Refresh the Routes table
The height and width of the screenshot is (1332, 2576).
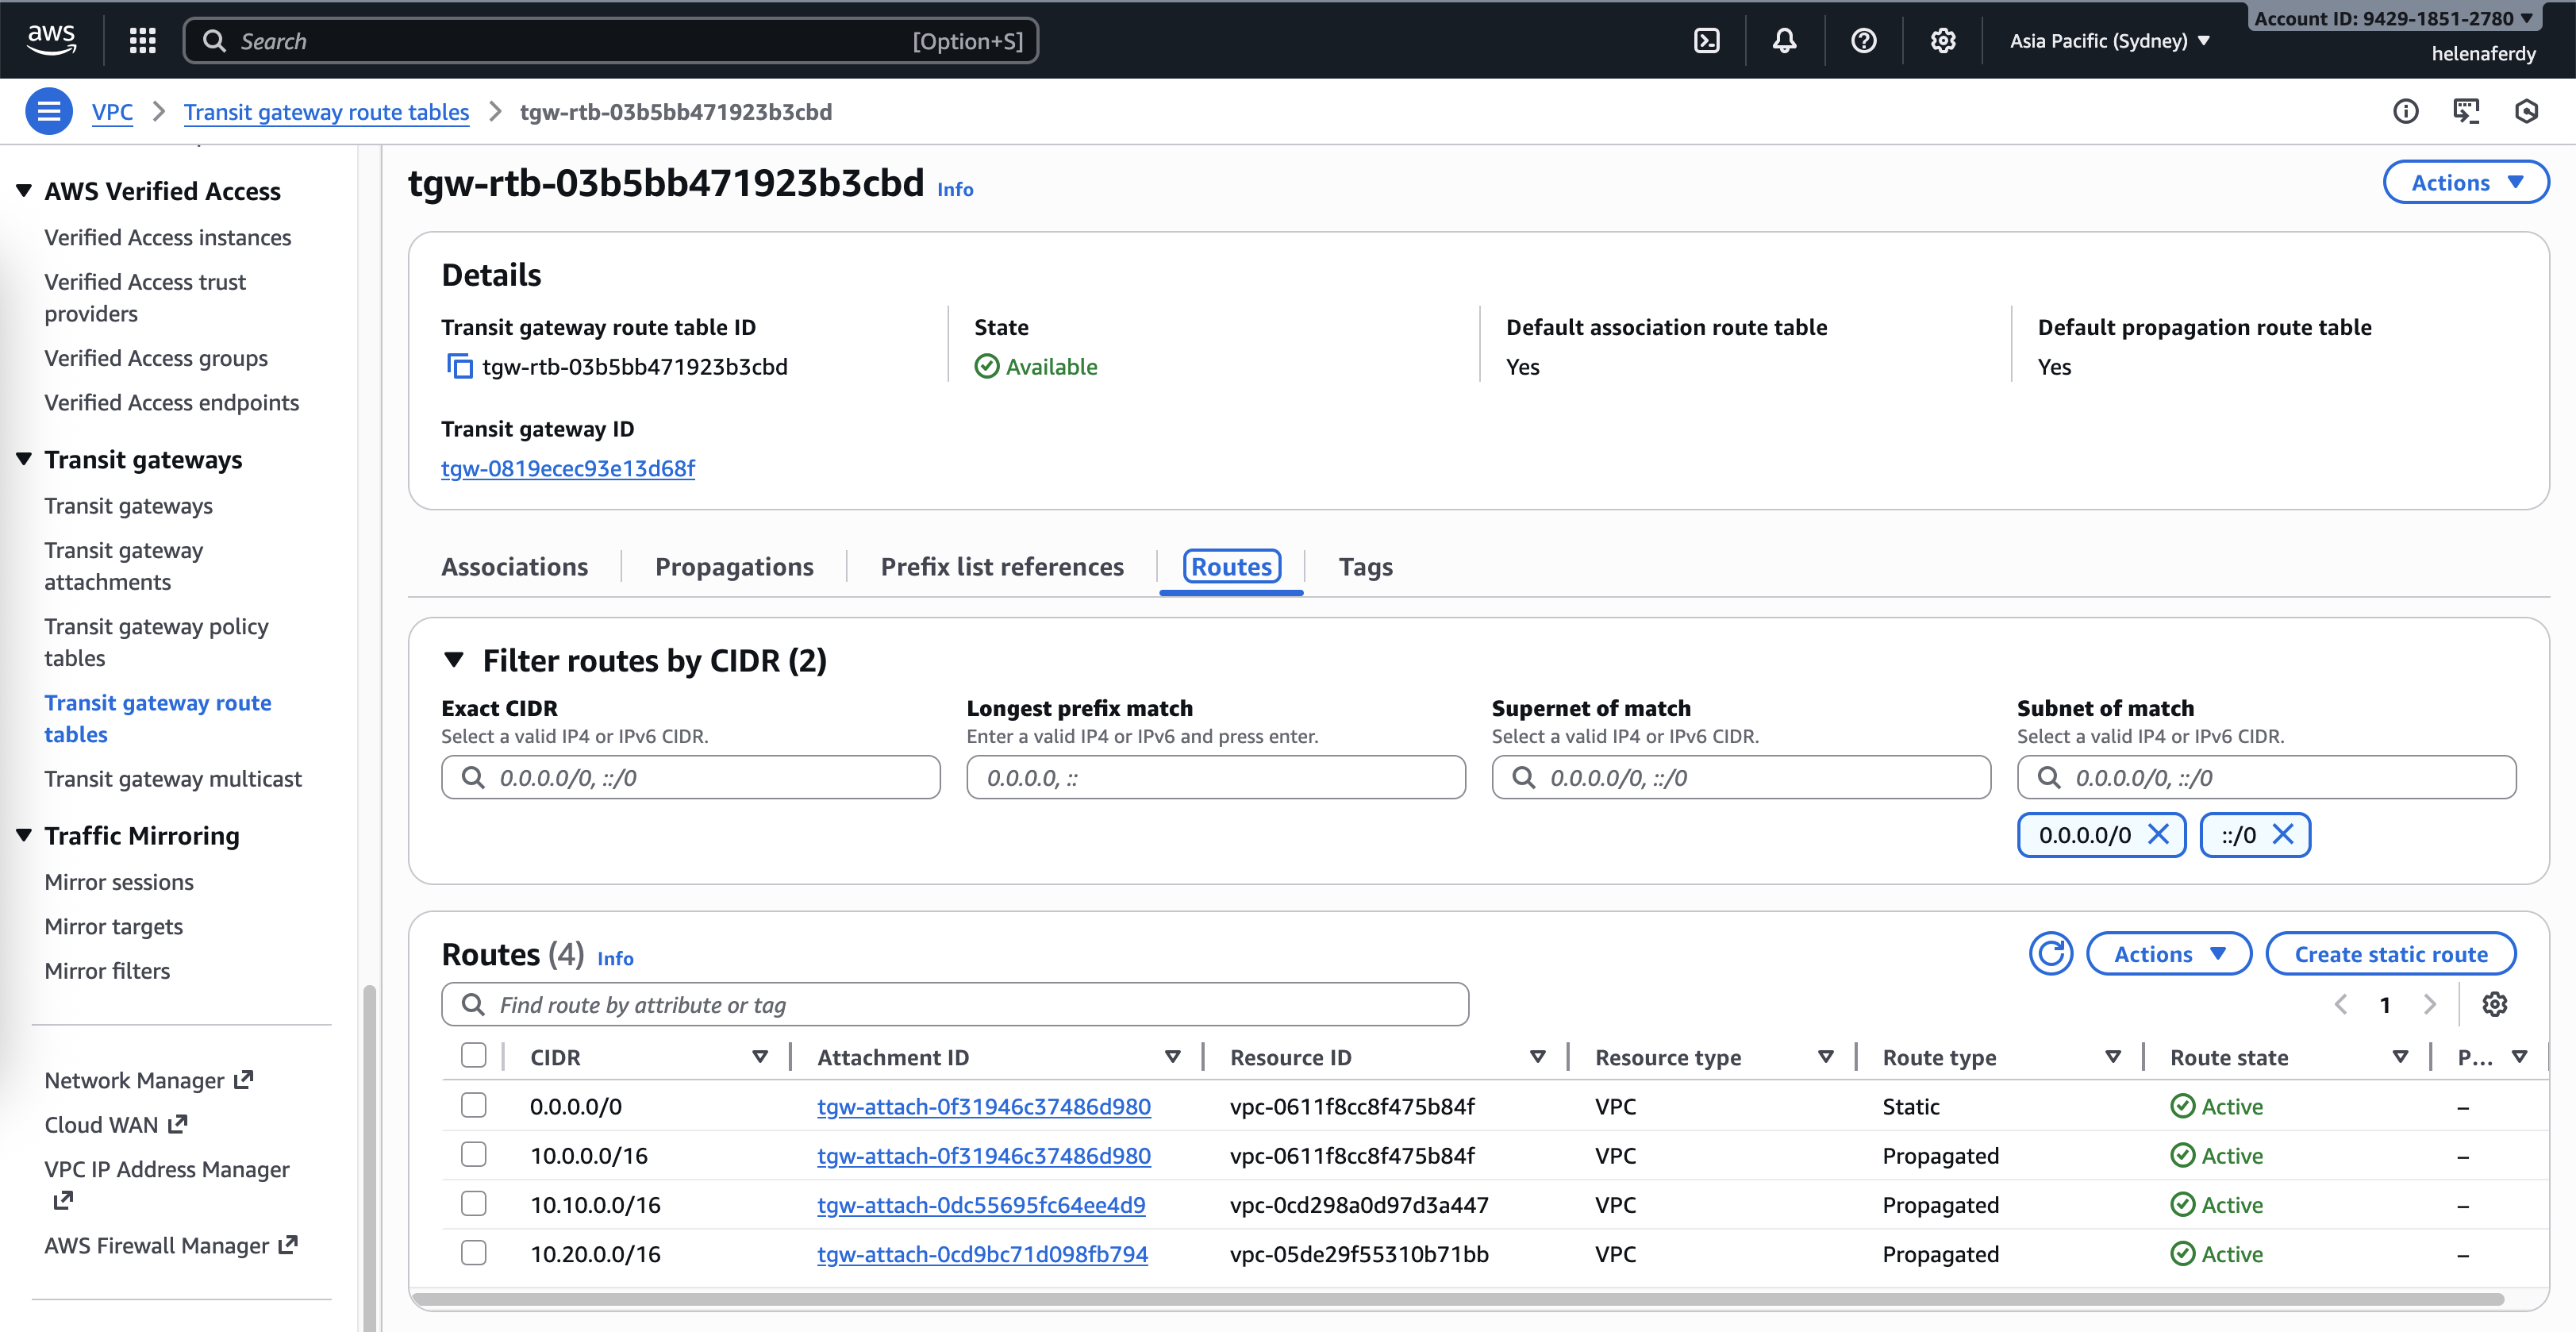(x=2050, y=953)
